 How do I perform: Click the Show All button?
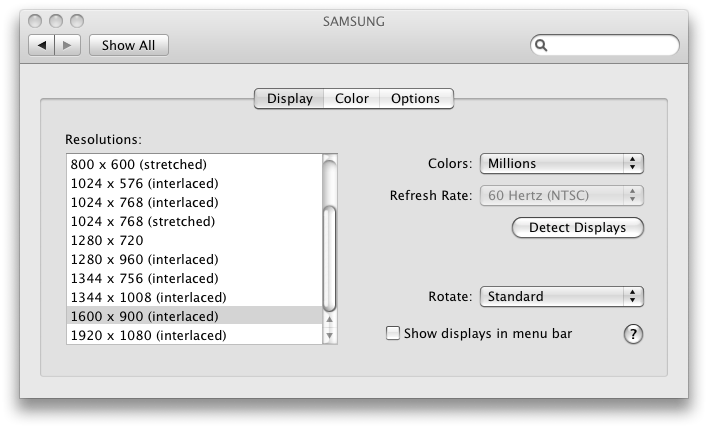click(x=129, y=45)
